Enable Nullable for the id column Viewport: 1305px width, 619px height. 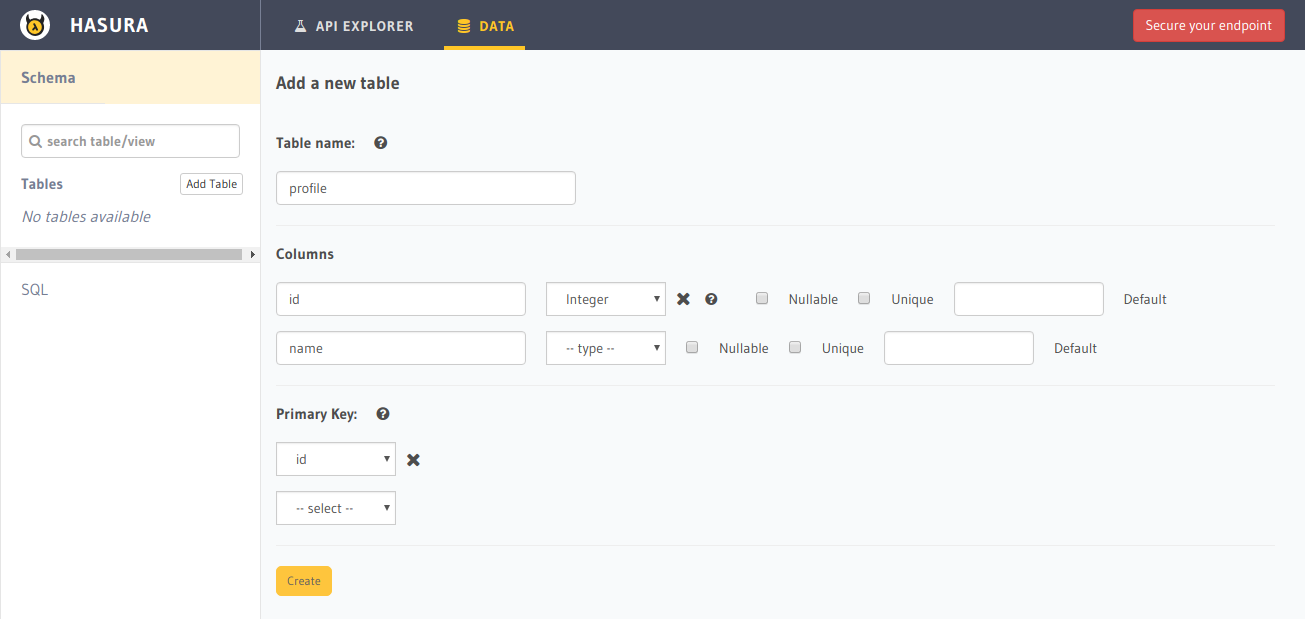(762, 298)
